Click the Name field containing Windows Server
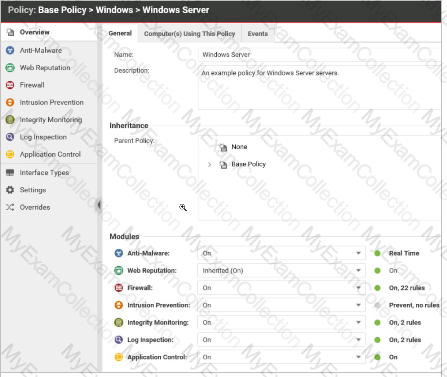Screen dimensions: 447x377 (319, 55)
